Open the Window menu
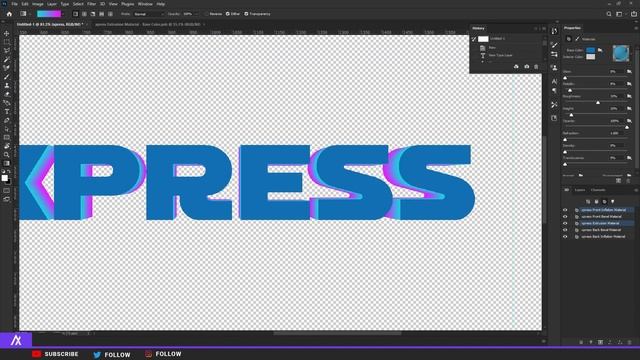Screen dimensions: 640x360 (x=145, y=4)
